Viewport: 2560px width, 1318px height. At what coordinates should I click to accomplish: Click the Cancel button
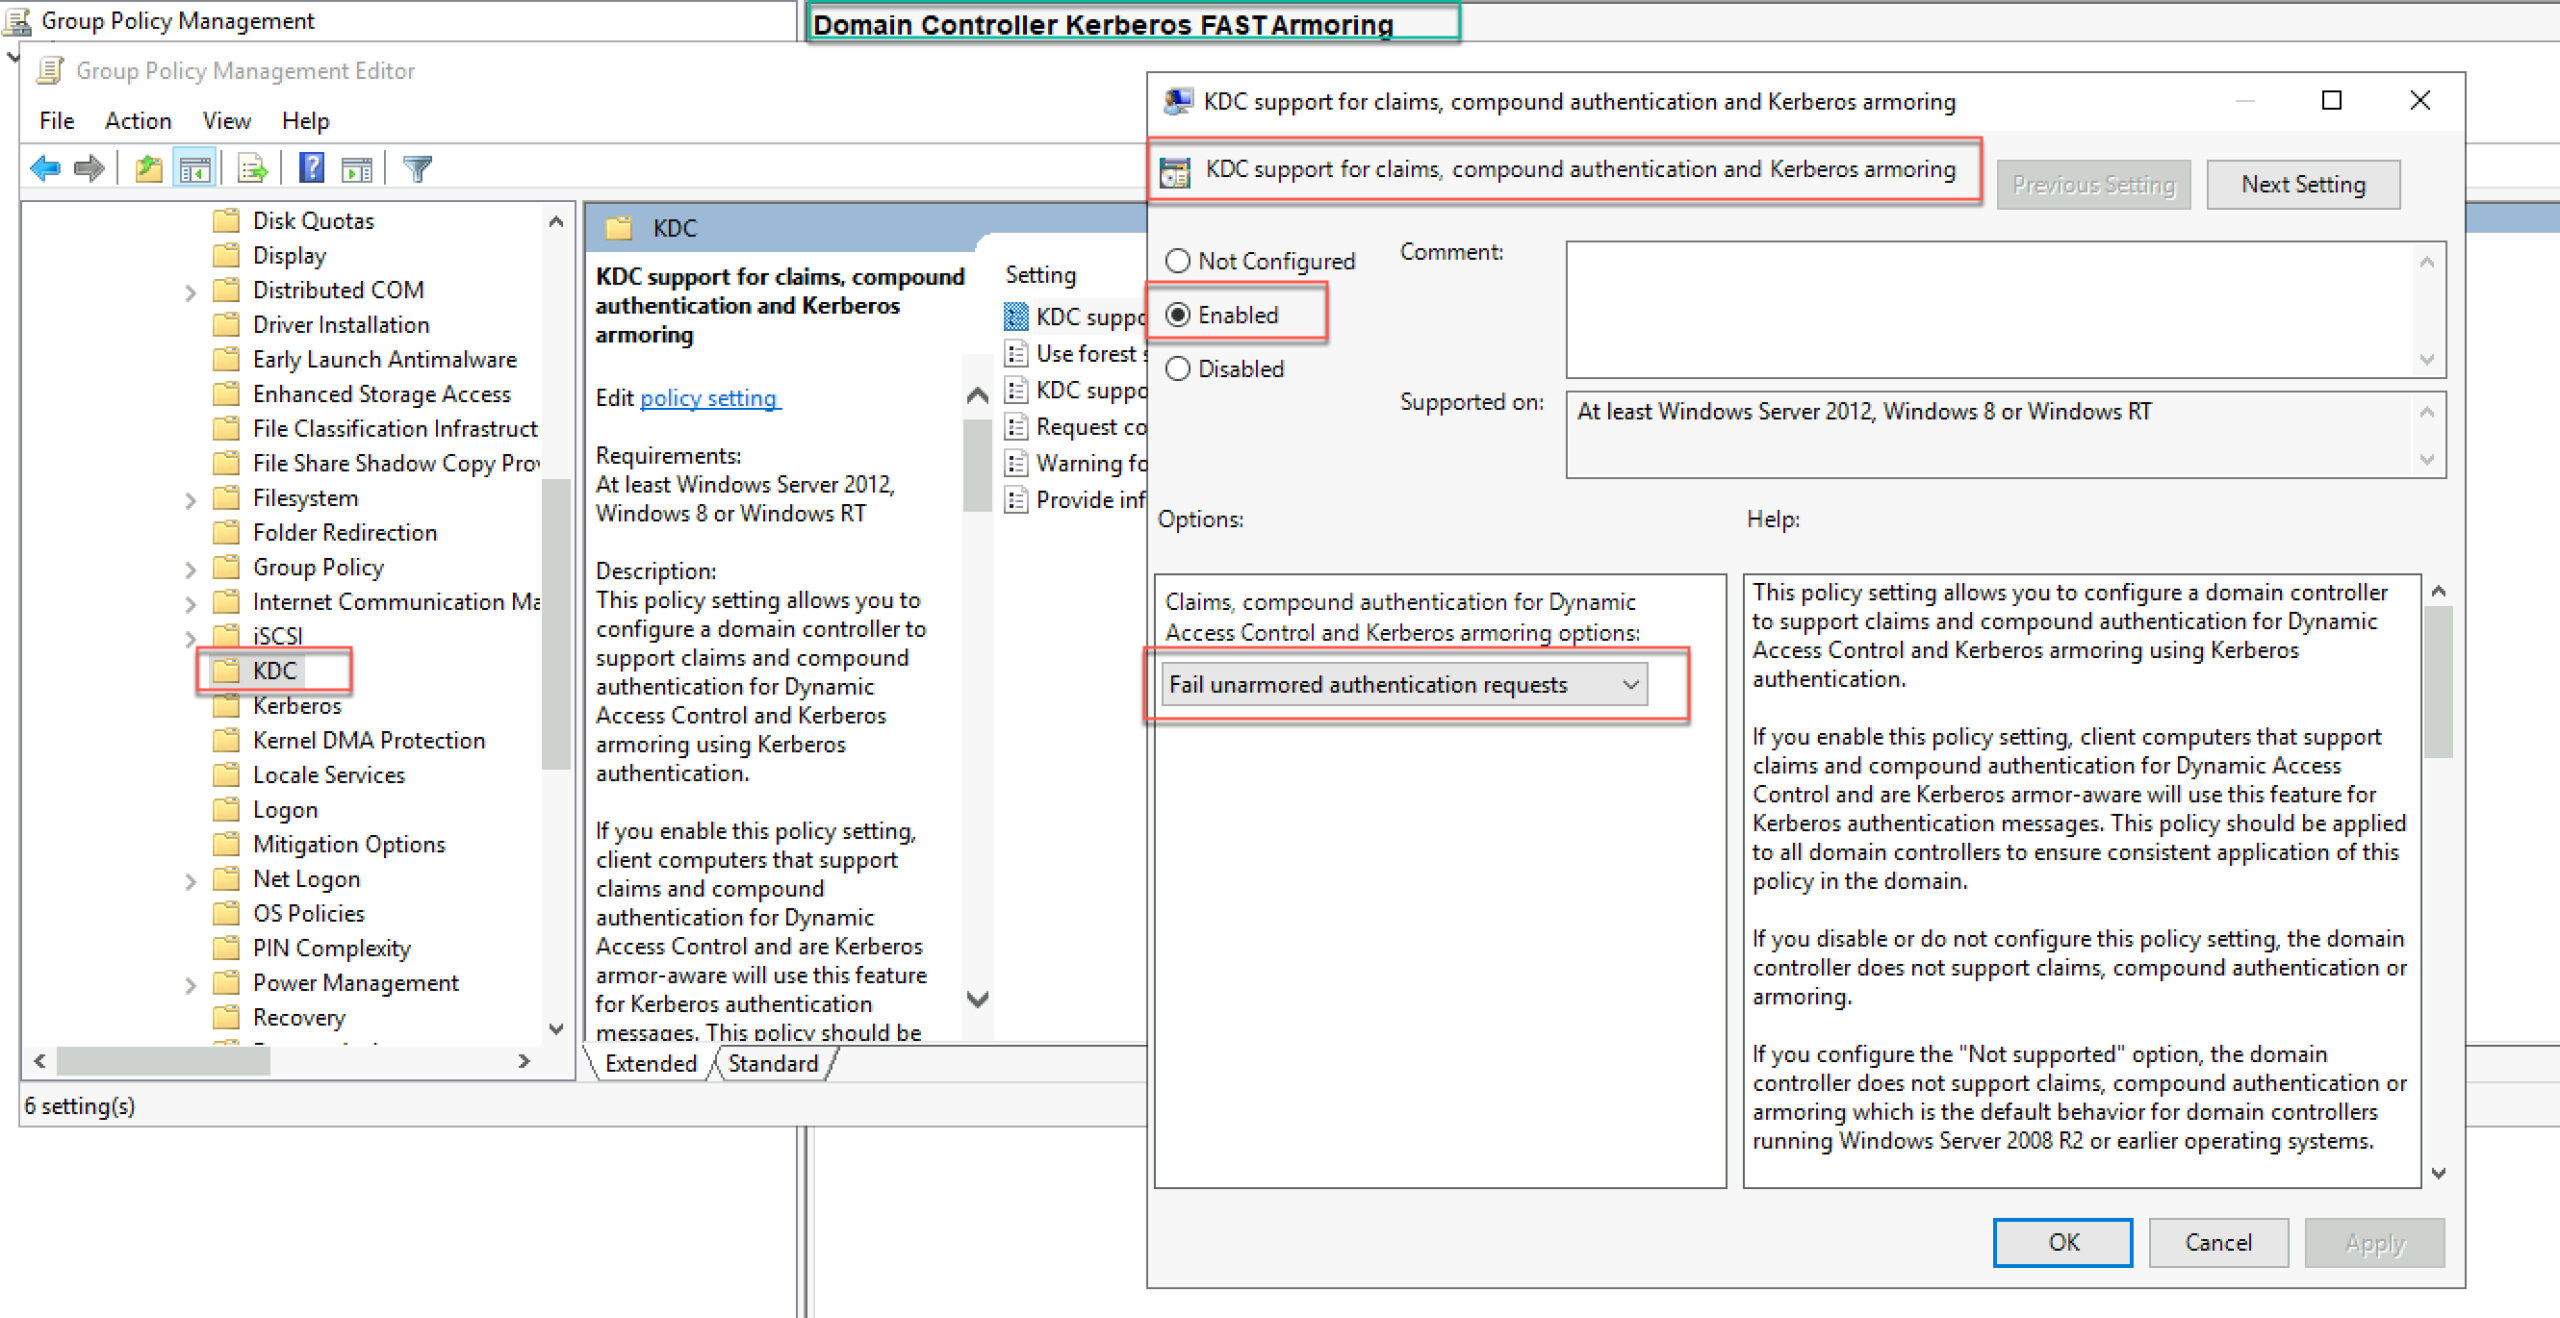[2218, 1242]
